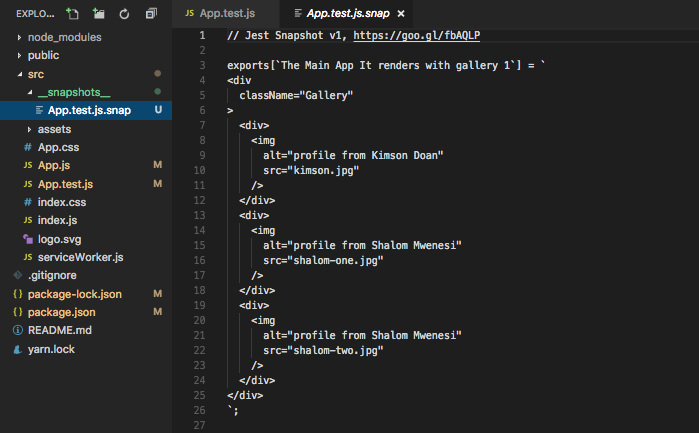The width and height of the screenshot is (699, 433).
Task: Expand the public folder arrow
Action: [x=19, y=56]
